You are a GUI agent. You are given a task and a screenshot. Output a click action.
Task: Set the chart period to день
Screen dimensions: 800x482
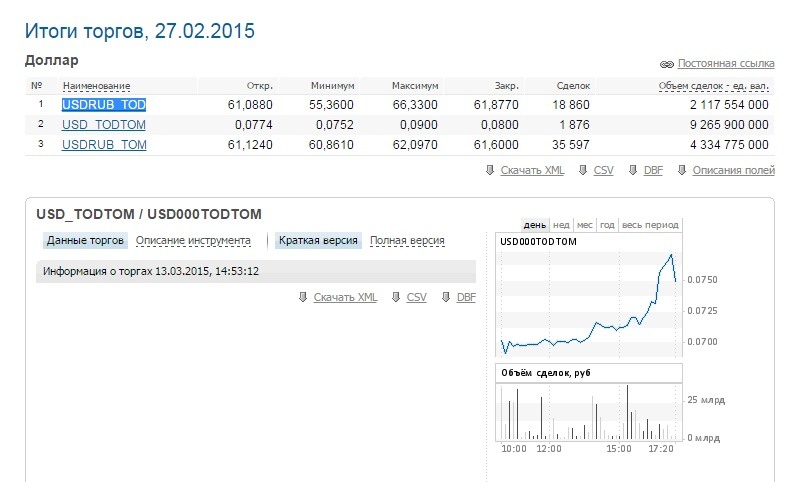pyautogui.click(x=534, y=225)
